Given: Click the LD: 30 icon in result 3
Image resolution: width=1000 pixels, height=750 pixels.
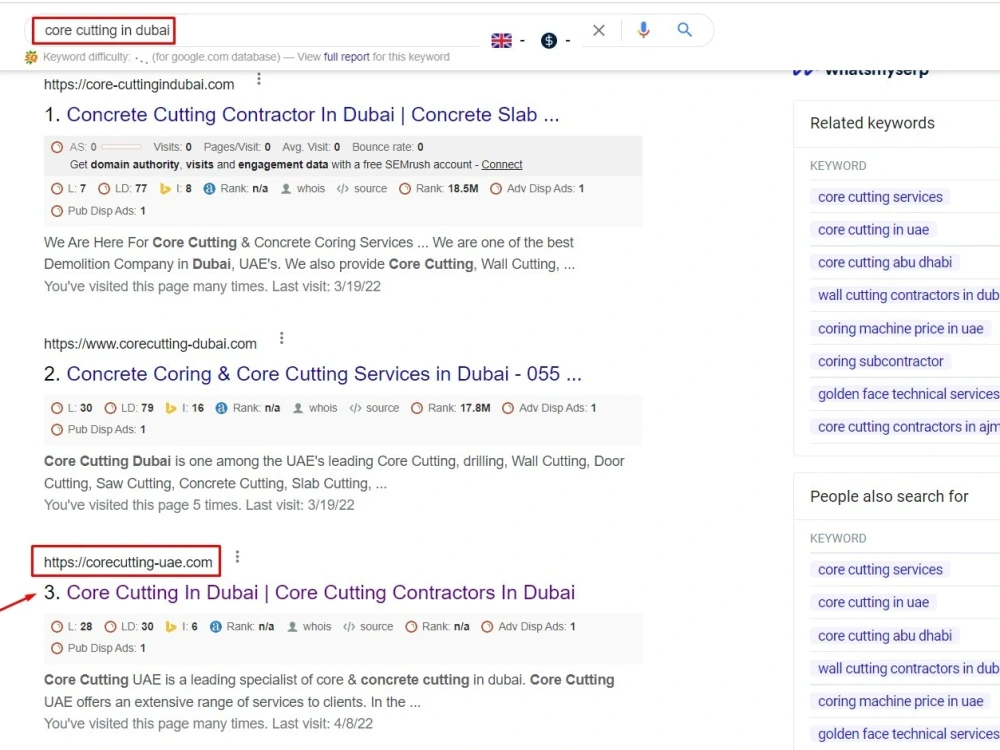Looking at the screenshot, I should point(110,627).
